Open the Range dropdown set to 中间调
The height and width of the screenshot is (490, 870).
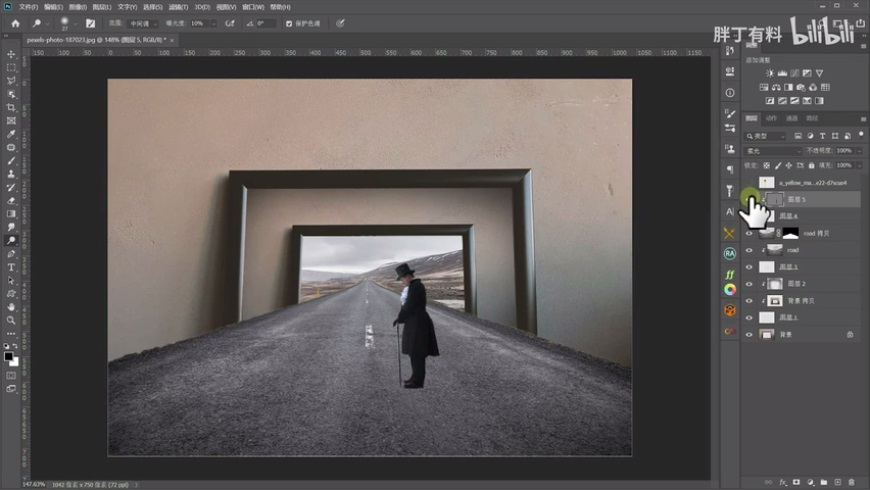(142, 23)
